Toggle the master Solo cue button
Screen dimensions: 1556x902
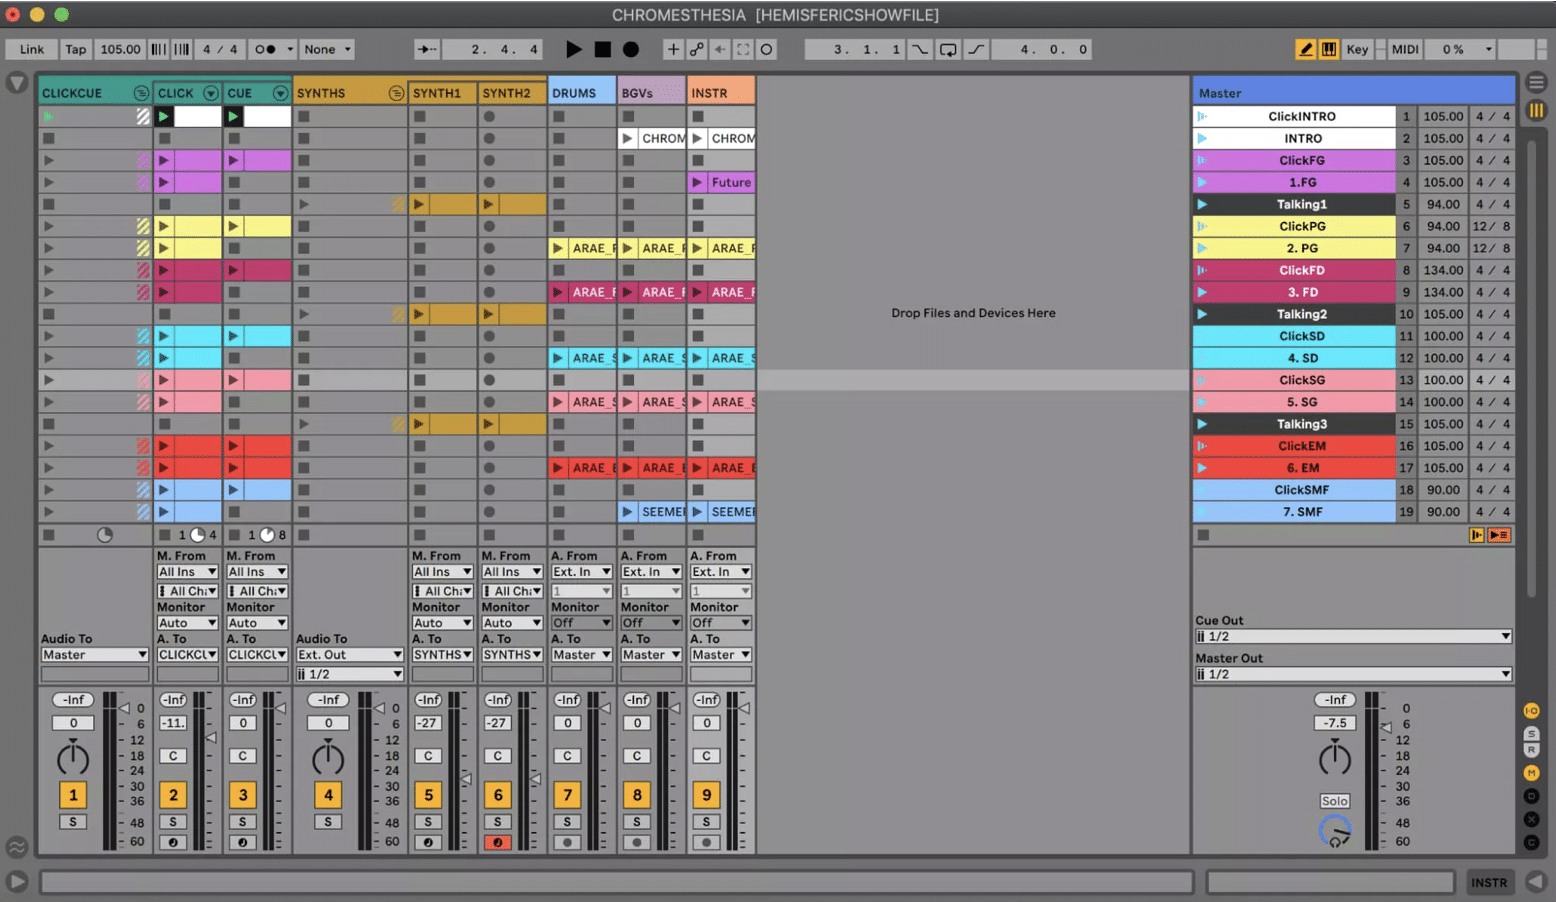[x=1335, y=801]
